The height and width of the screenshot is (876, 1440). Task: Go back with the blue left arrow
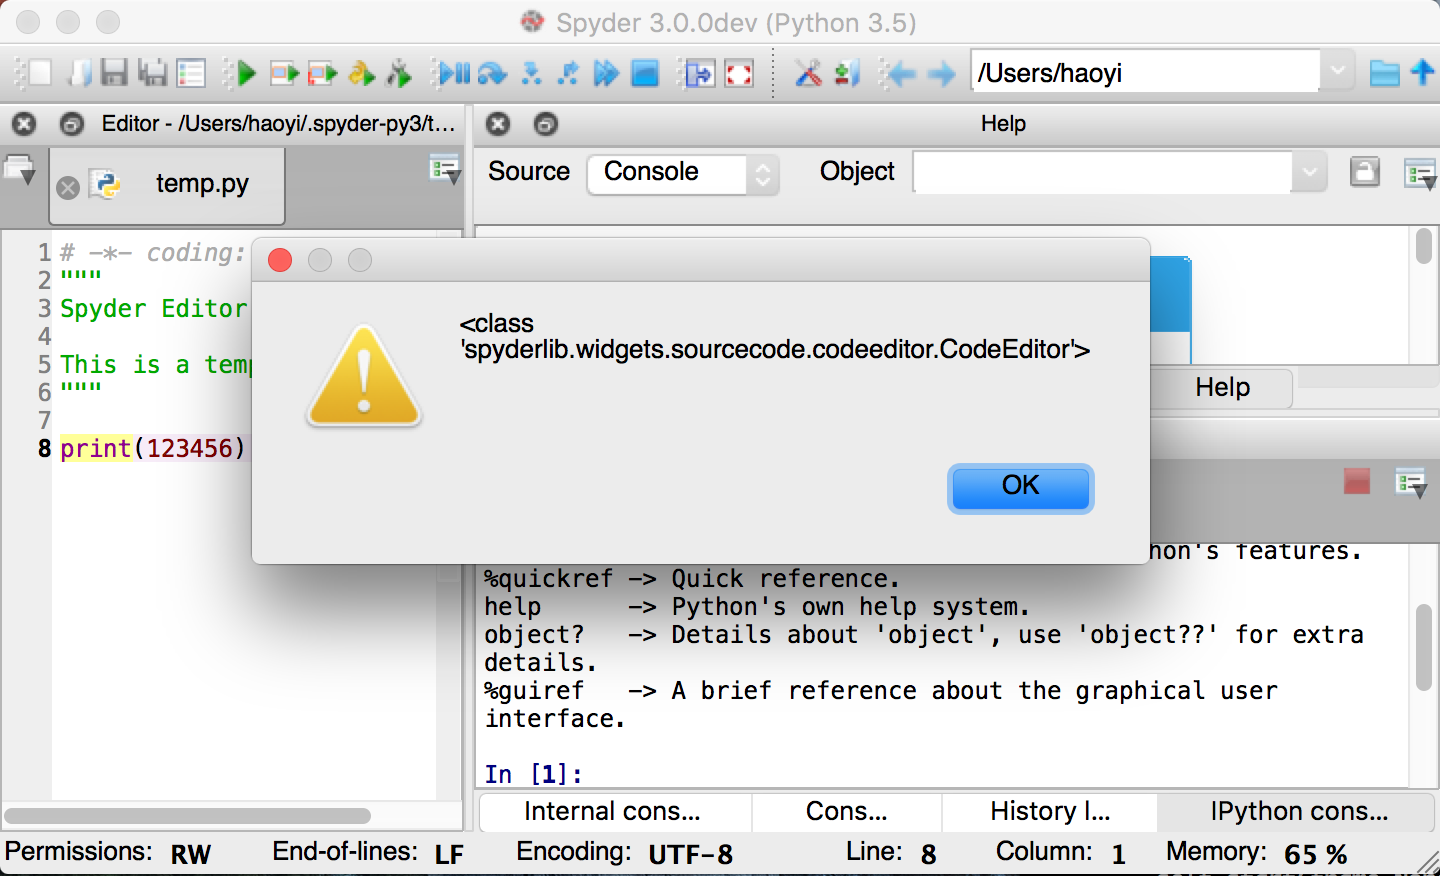click(x=902, y=73)
